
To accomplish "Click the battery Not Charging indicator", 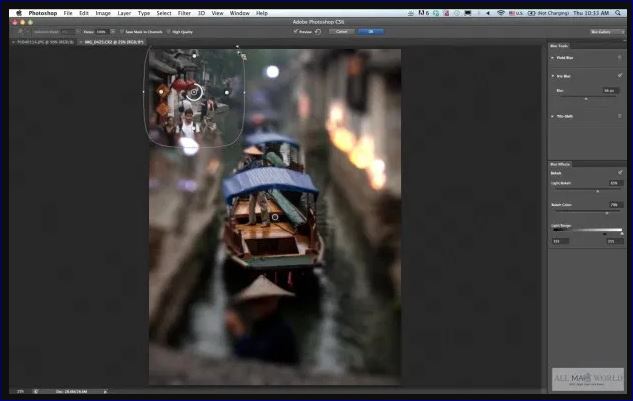I will 548,13.
